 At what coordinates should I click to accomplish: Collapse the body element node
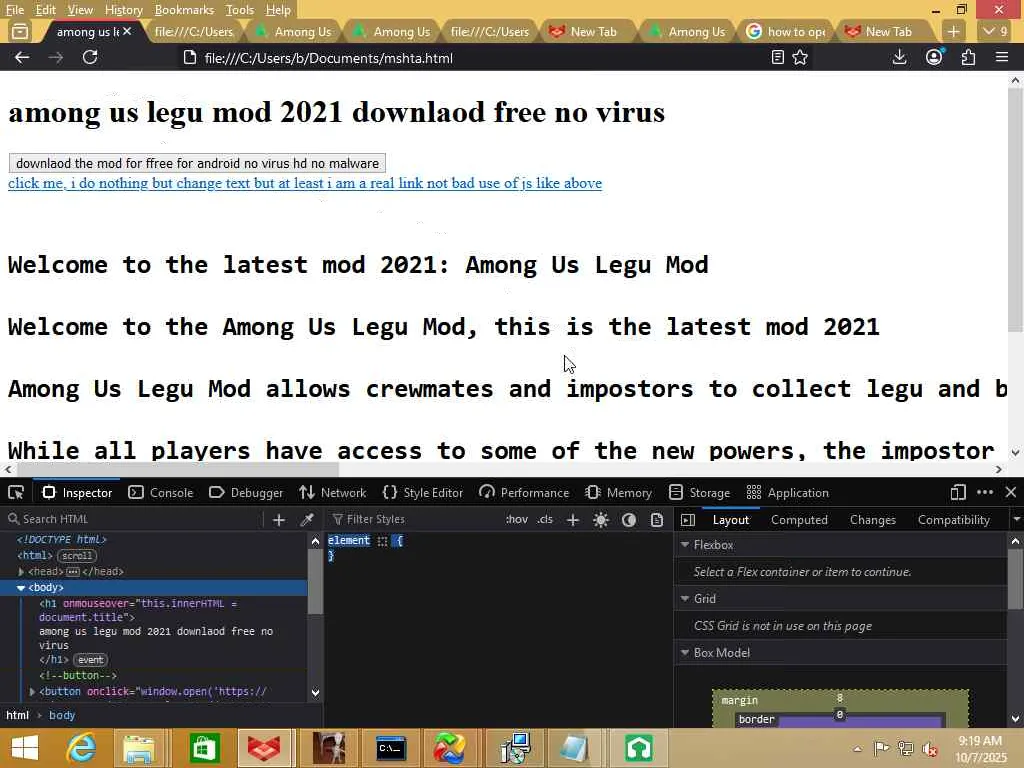[x=21, y=588]
